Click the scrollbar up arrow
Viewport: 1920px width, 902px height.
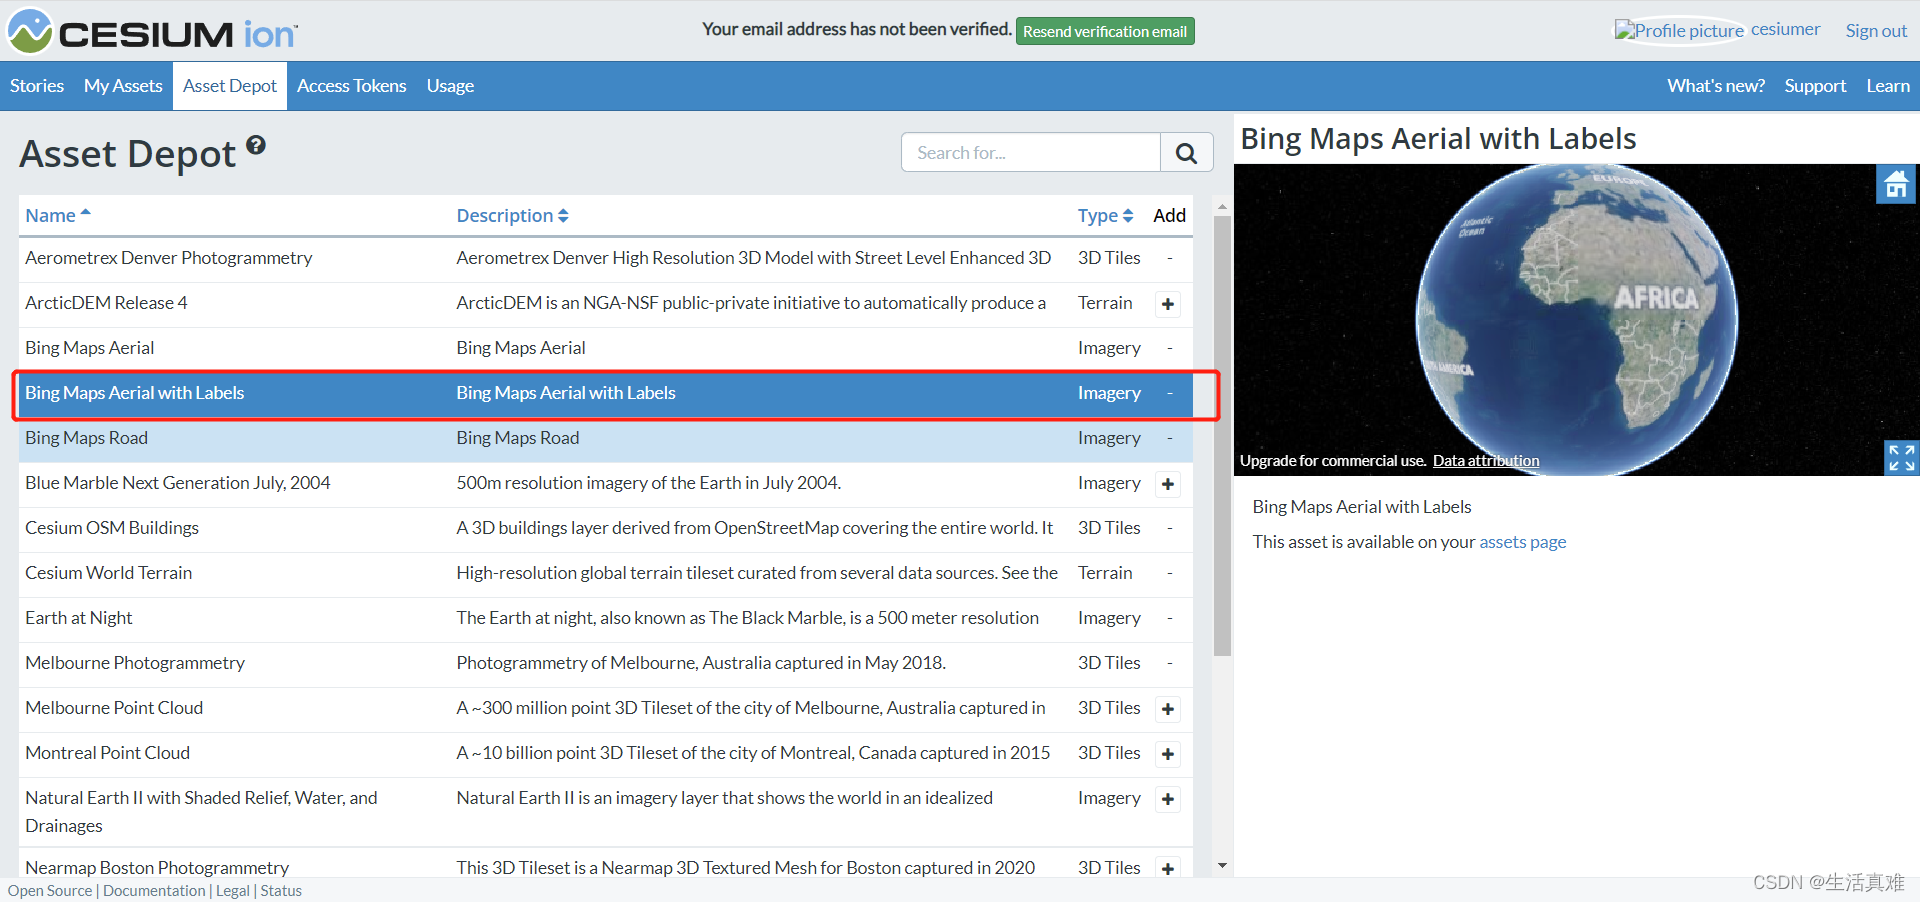1222,207
